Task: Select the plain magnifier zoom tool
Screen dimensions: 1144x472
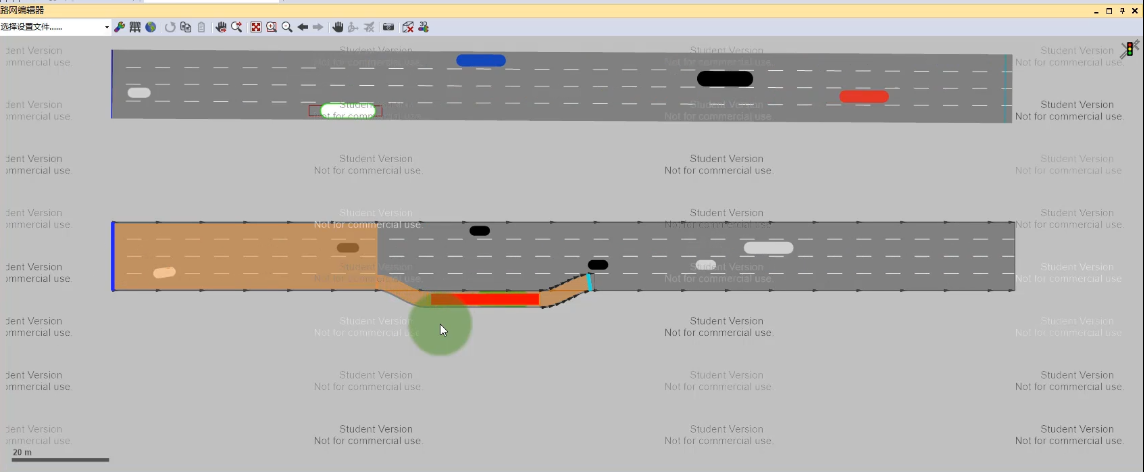Action: click(x=287, y=27)
